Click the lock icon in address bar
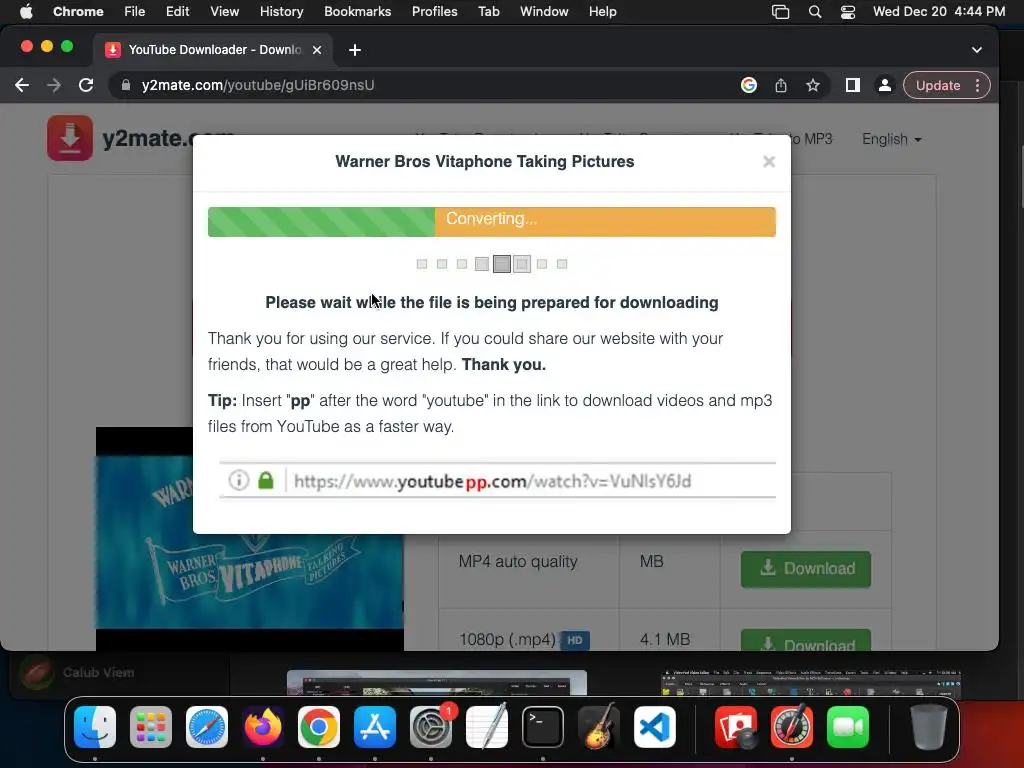 (x=126, y=85)
